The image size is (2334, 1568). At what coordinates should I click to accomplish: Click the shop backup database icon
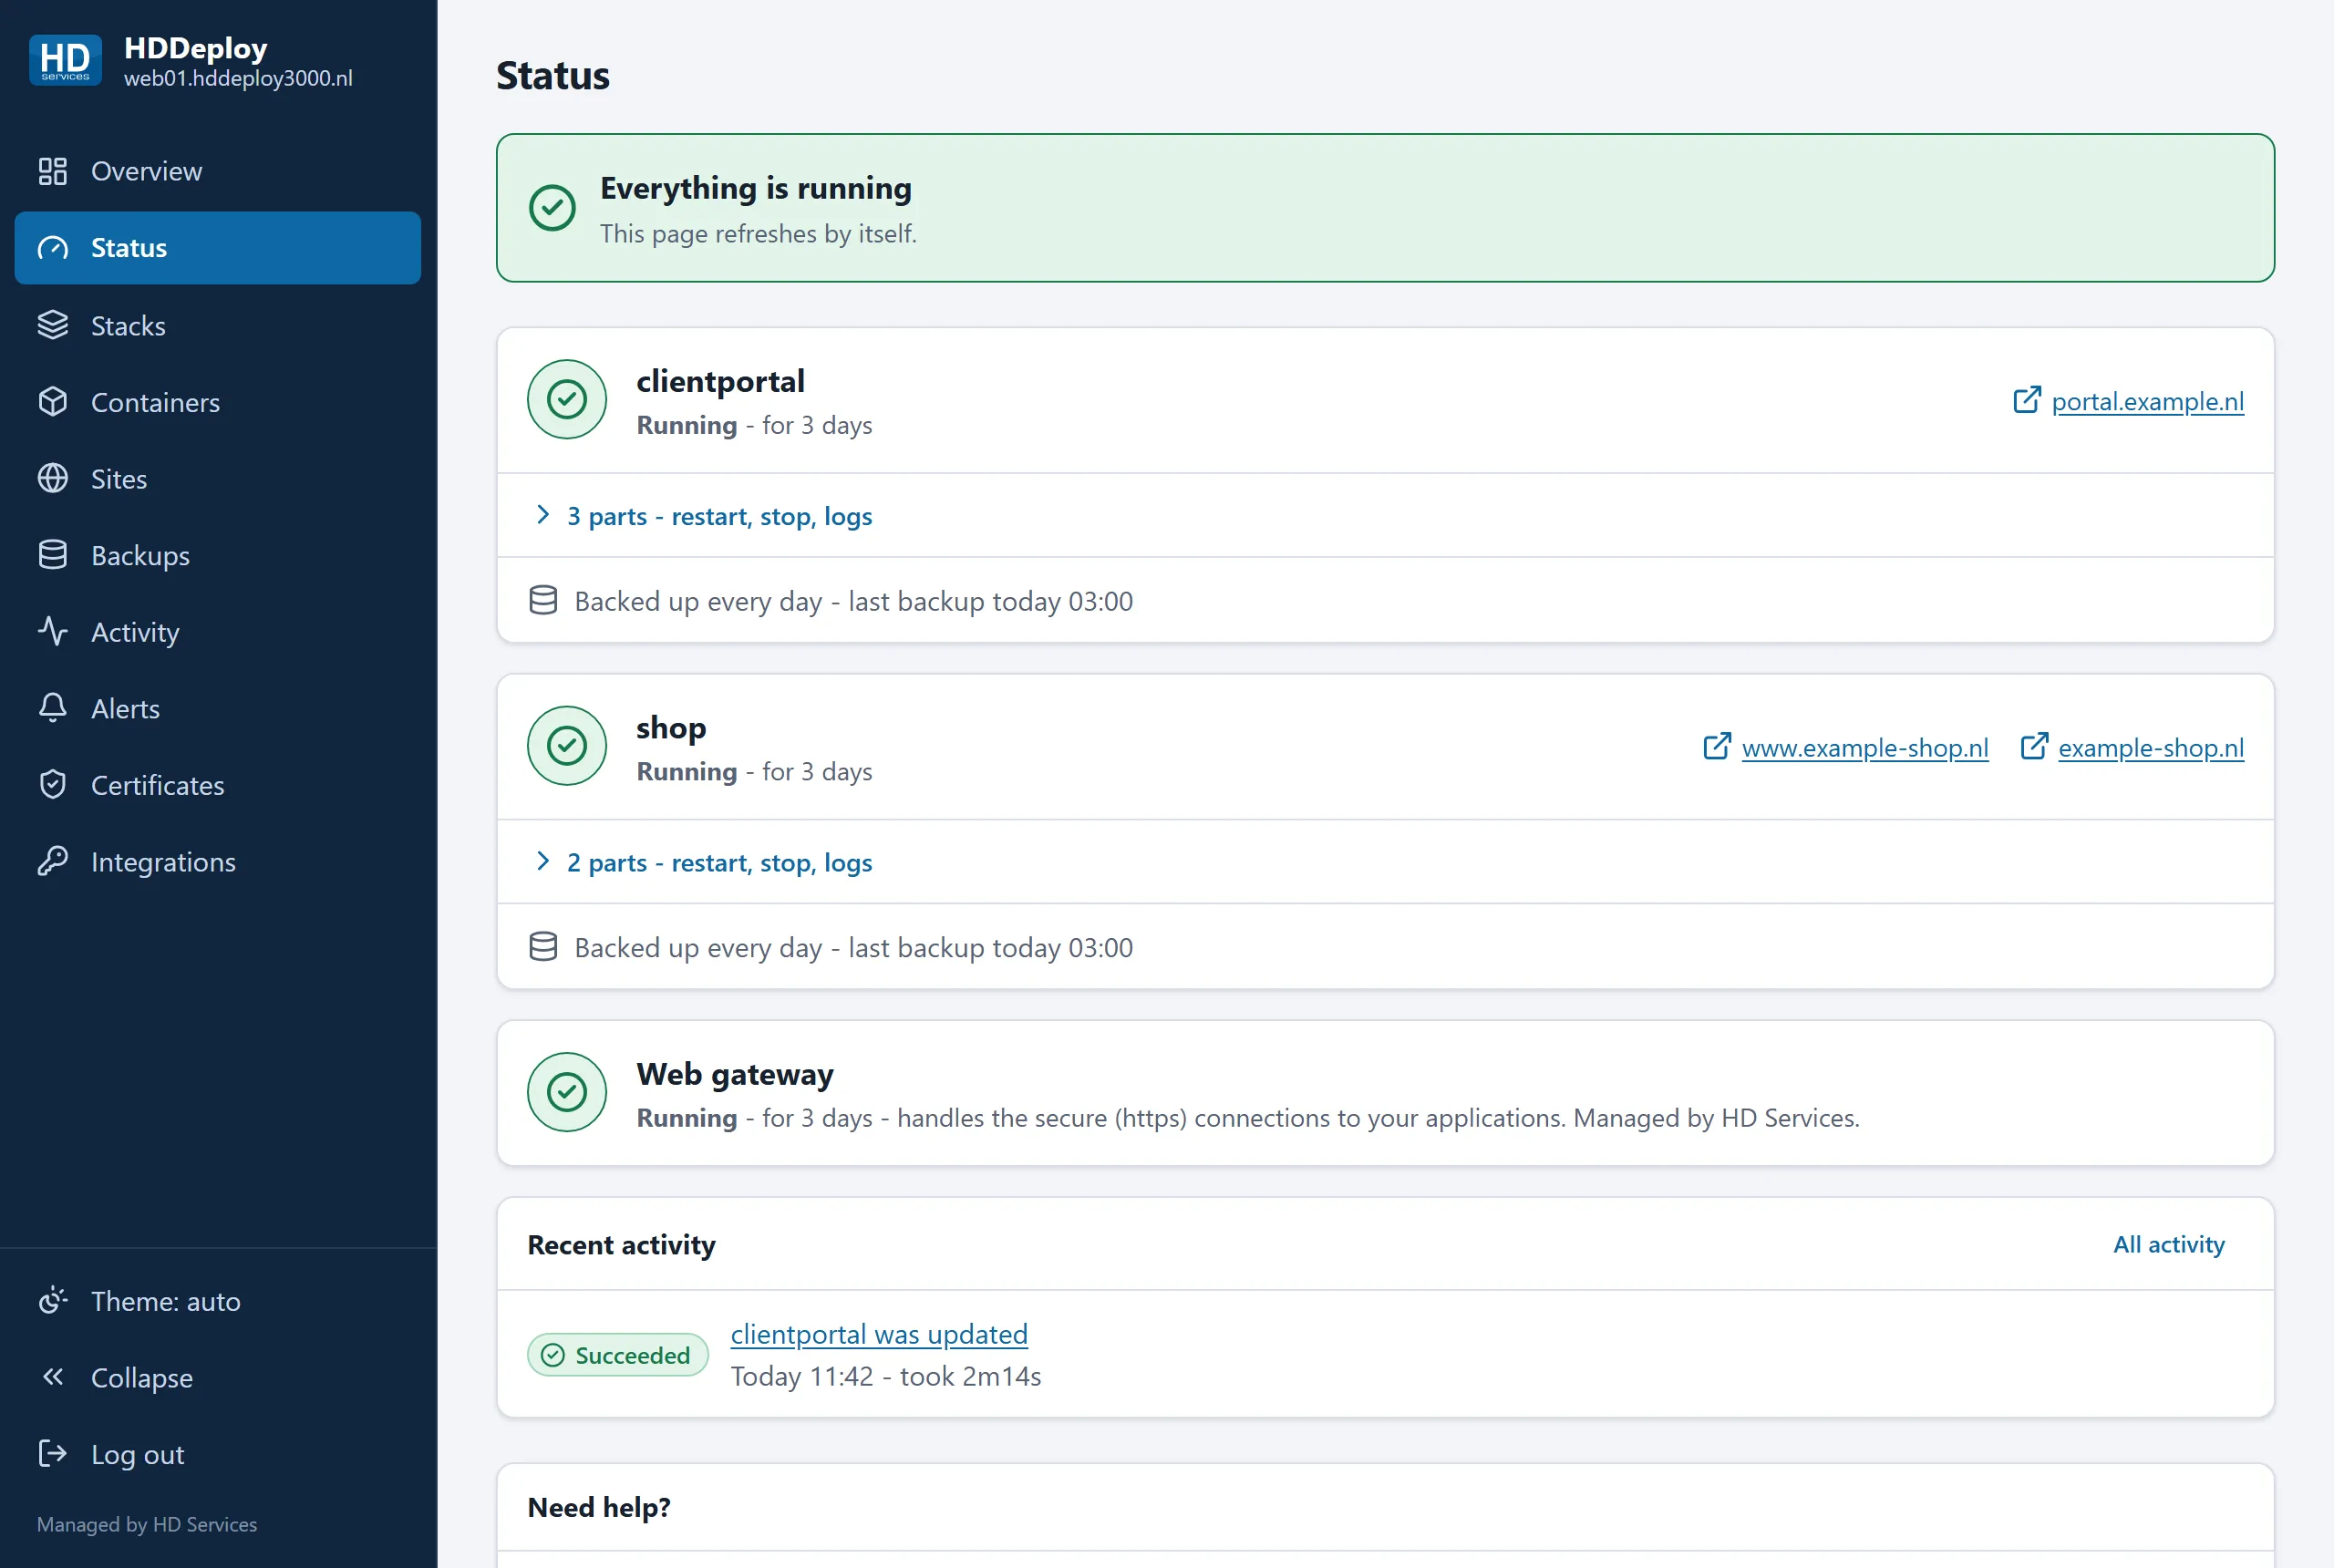tap(543, 946)
